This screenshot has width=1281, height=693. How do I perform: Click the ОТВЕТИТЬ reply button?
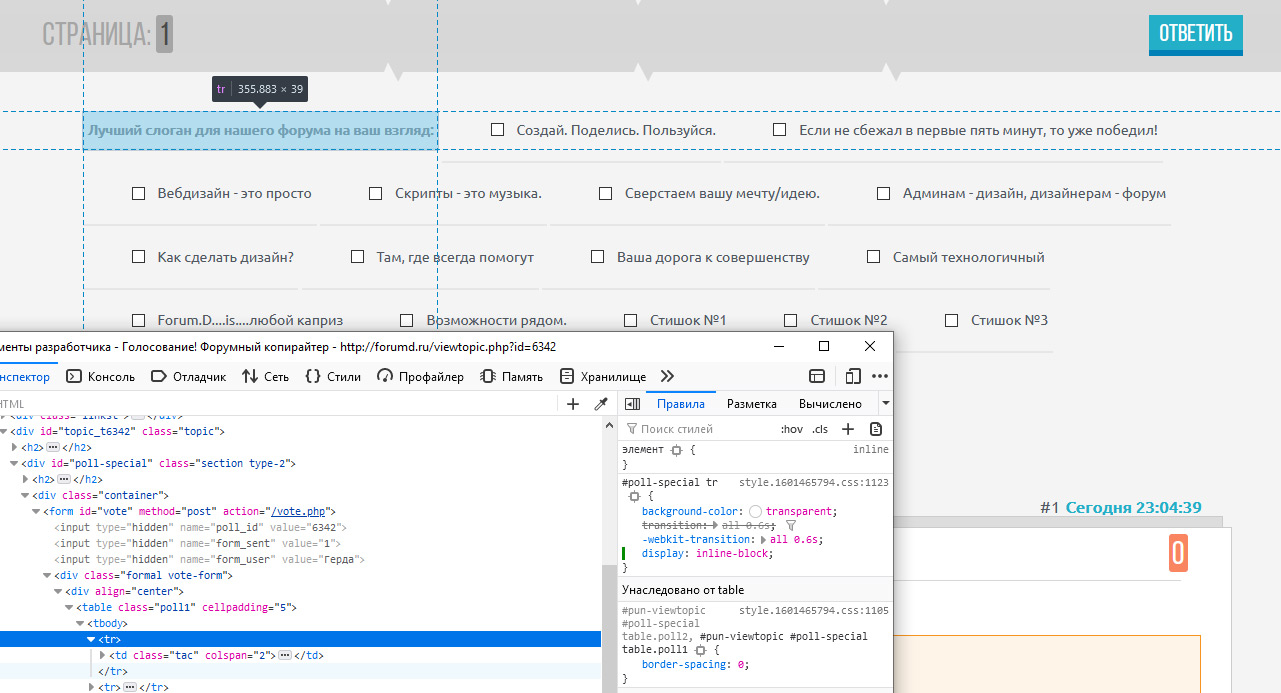click(x=1196, y=34)
